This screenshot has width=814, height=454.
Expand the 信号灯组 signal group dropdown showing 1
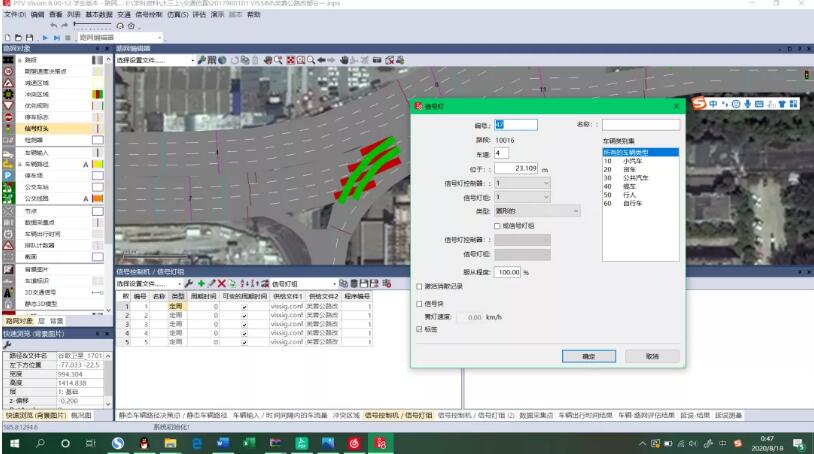coord(522,197)
